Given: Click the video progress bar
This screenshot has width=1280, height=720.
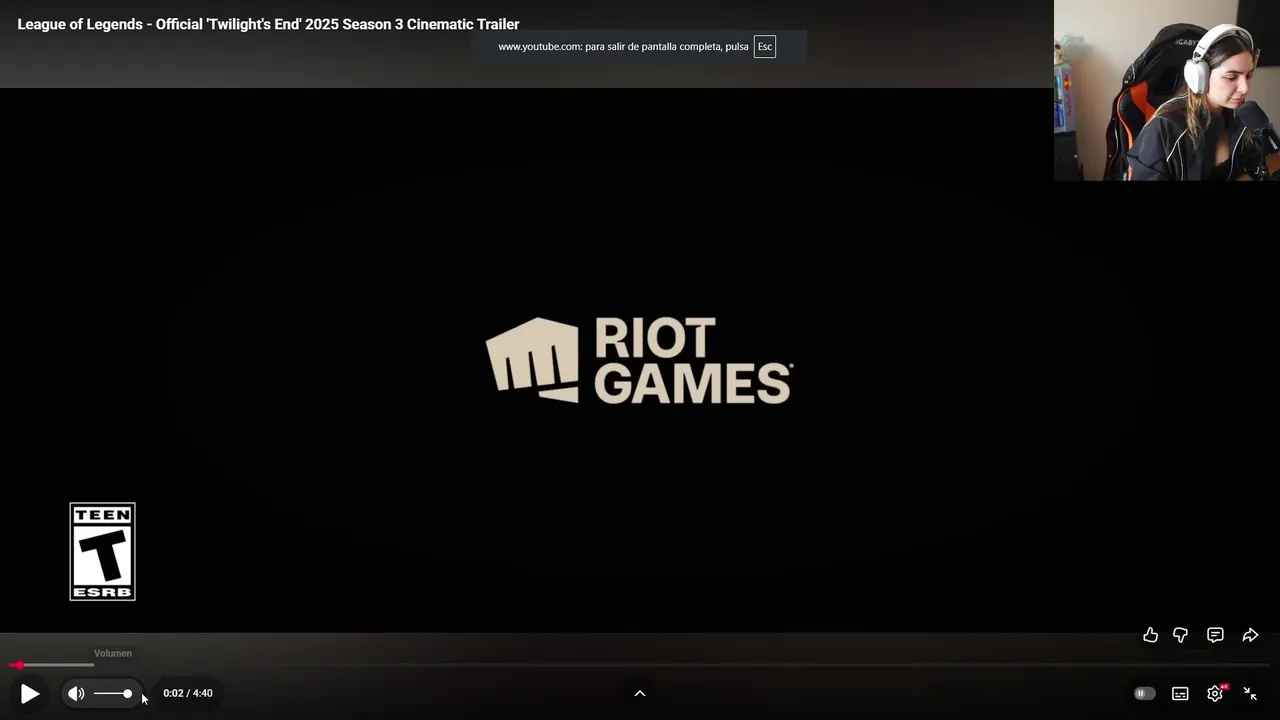Looking at the screenshot, I should [x=640, y=665].
